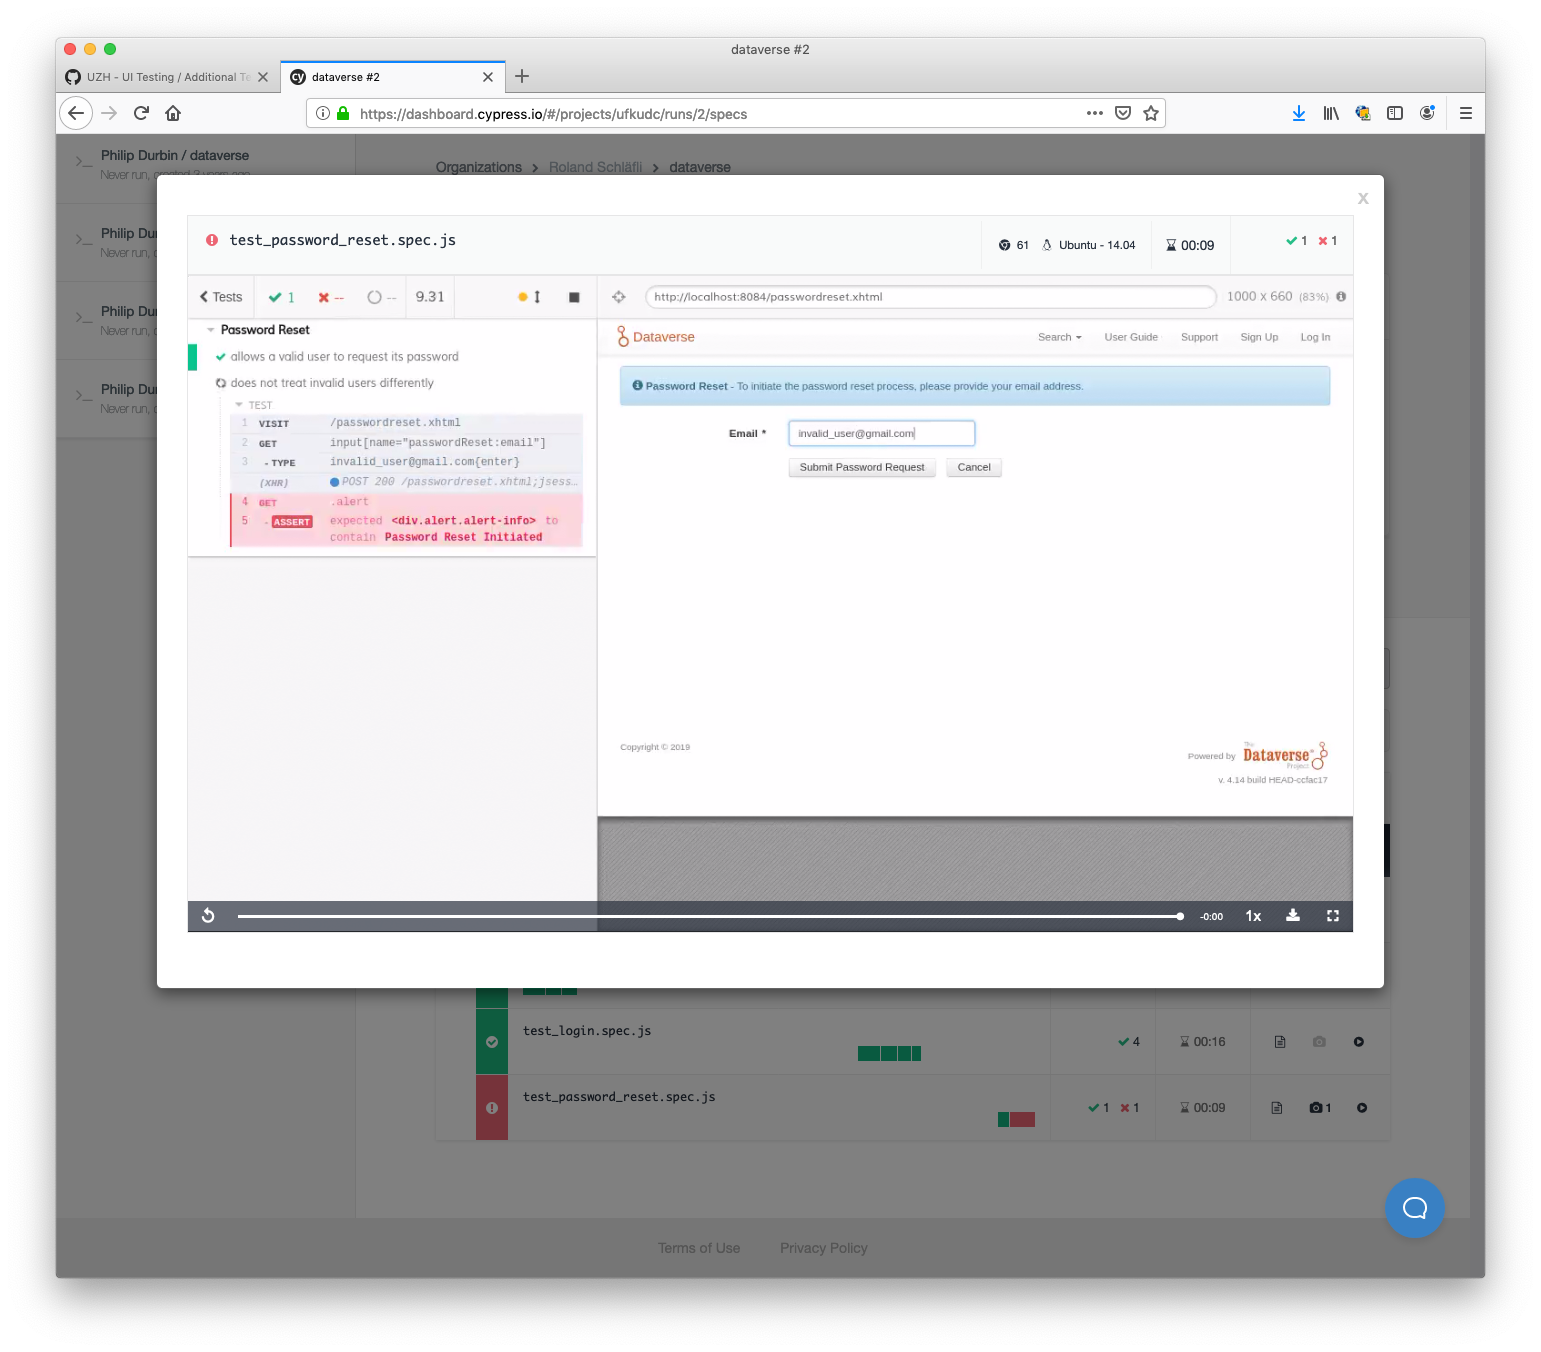
Task: Click Roland Schläfli breadcrumb
Action: click(595, 167)
